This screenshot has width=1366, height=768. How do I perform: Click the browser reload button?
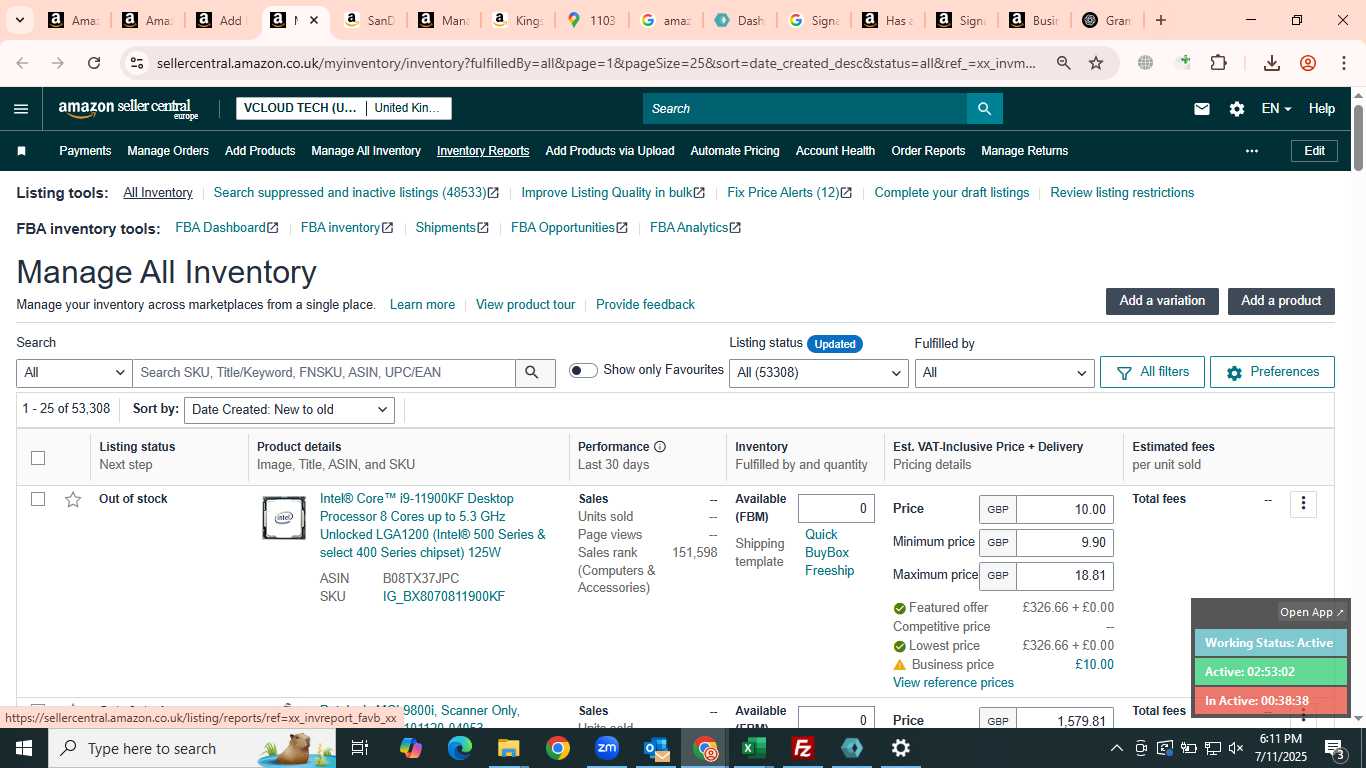click(94, 63)
